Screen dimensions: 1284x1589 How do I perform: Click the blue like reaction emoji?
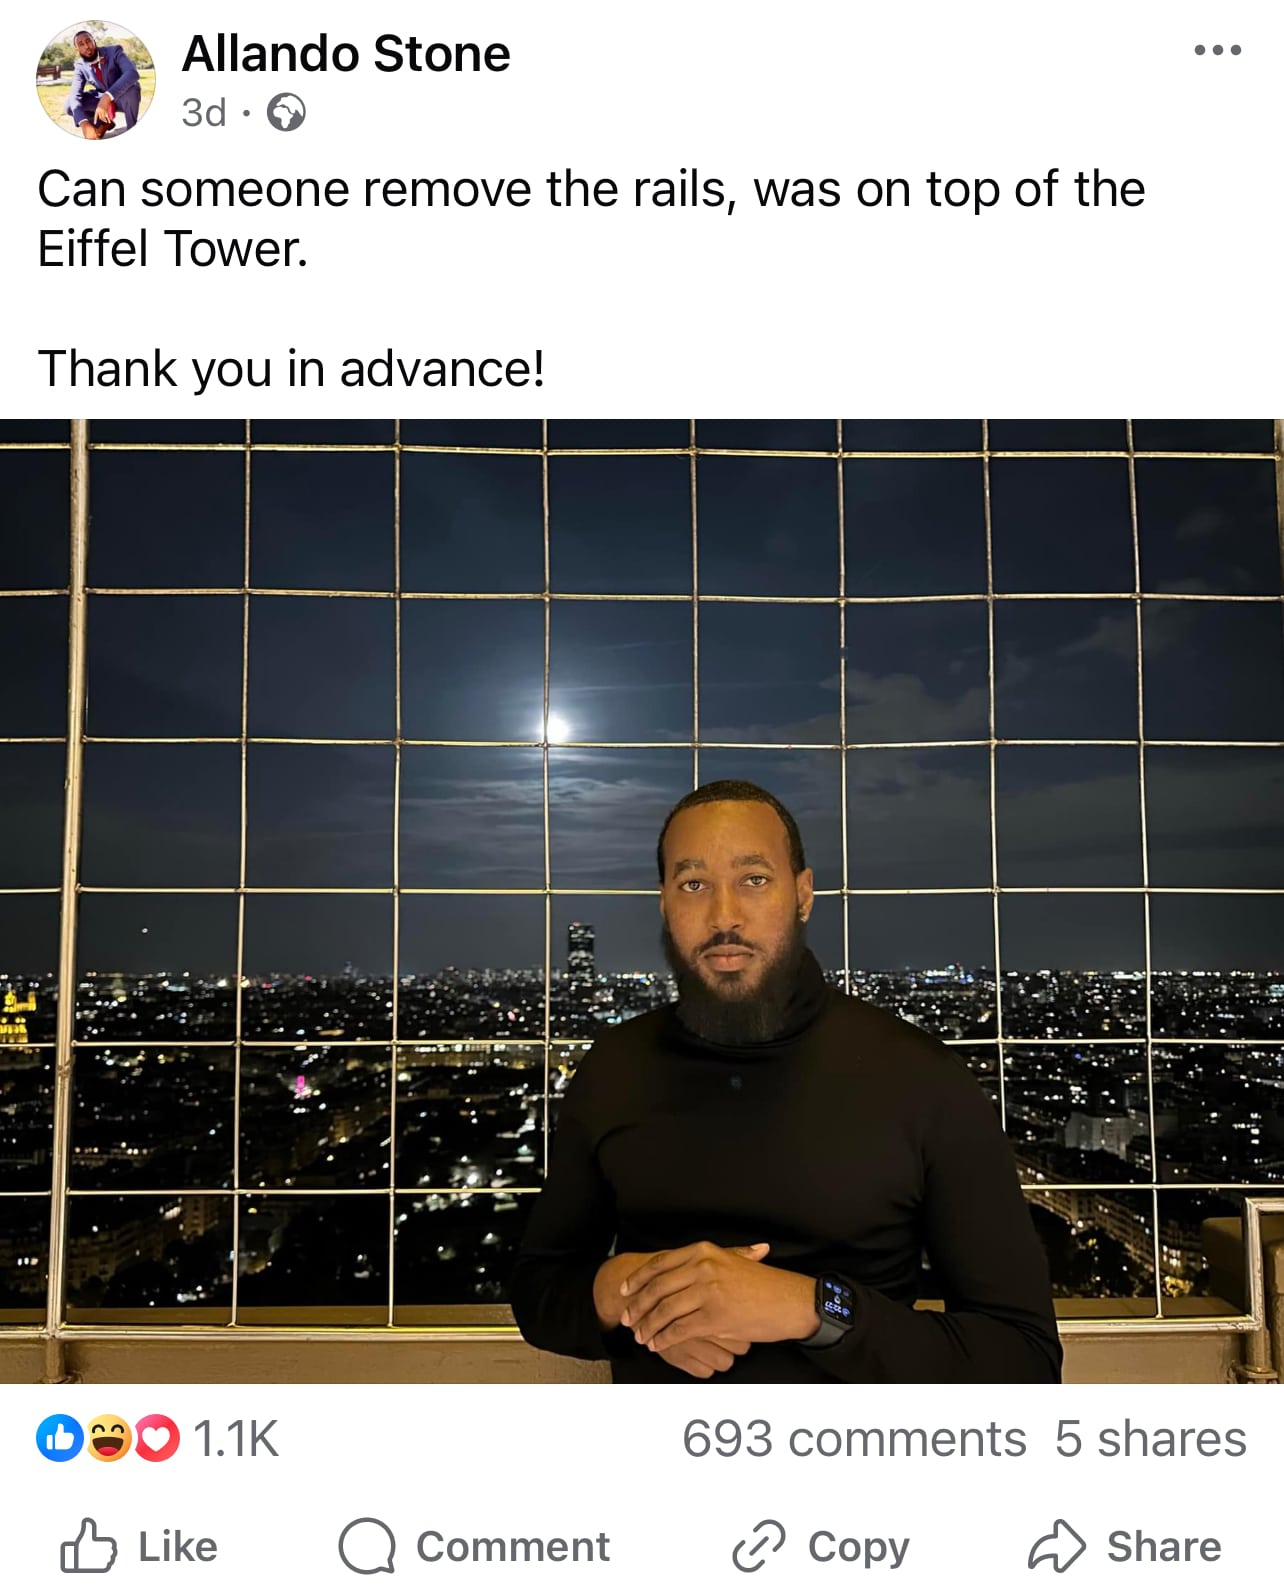pyautogui.click(x=59, y=1439)
